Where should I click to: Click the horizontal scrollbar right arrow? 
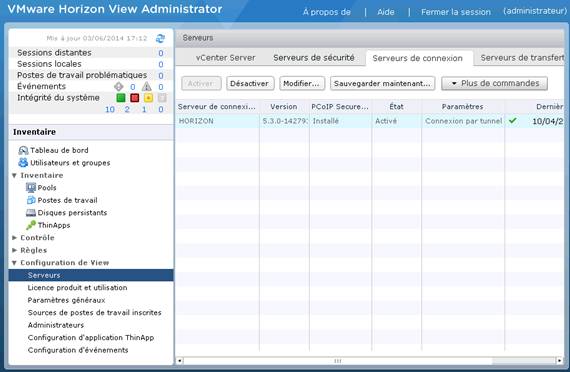point(560,361)
